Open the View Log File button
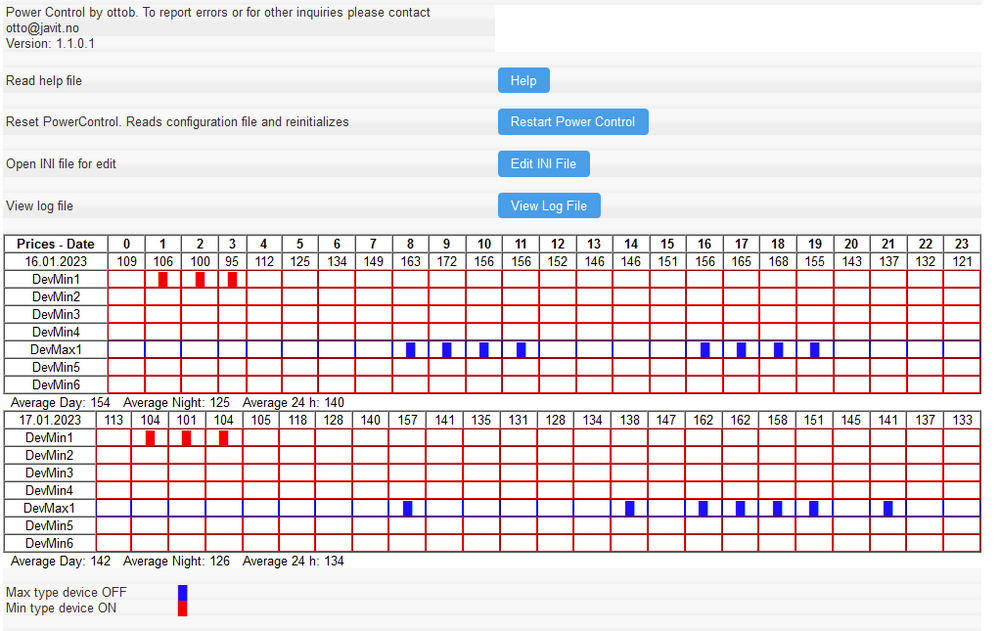 point(548,206)
